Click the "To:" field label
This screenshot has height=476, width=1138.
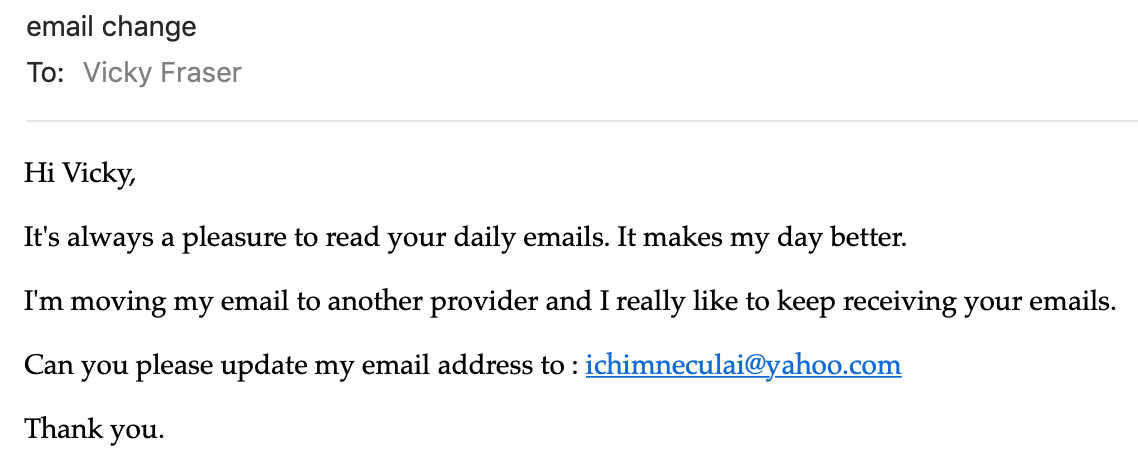point(45,73)
